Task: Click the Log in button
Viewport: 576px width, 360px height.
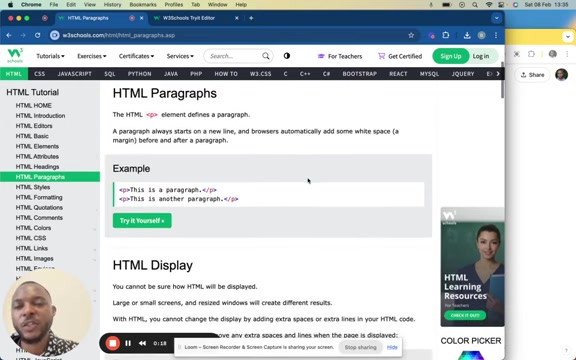Action: [481, 56]
